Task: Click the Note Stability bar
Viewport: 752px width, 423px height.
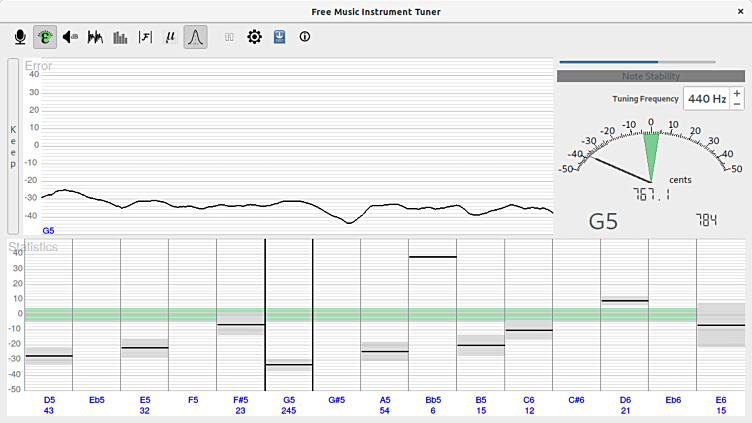Action: point(650,76)
